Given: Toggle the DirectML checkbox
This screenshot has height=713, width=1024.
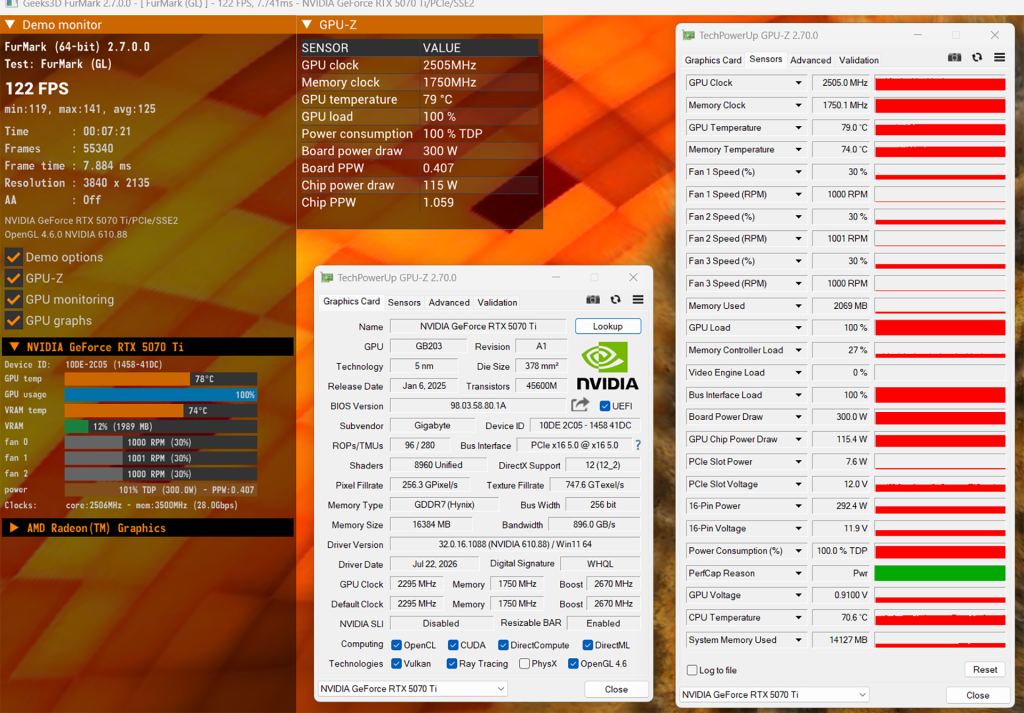Looking at the screenshot, I should pos(588,645).
